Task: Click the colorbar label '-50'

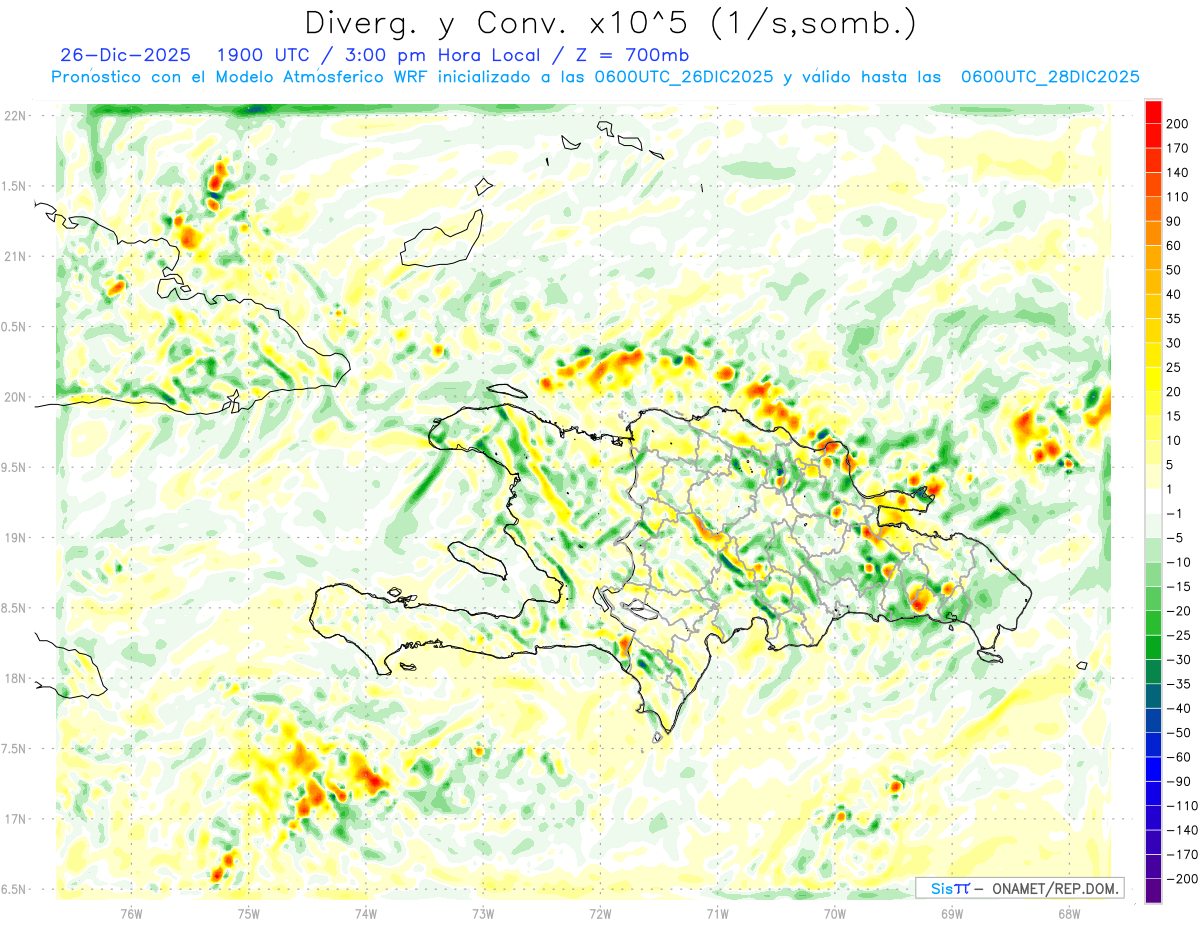Action: click(x=1178, y=733)
